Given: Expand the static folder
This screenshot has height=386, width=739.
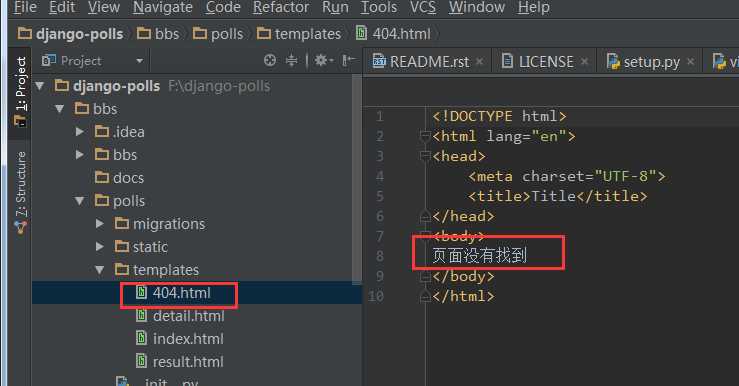Looking at the screenshot, I should [99, 246].
